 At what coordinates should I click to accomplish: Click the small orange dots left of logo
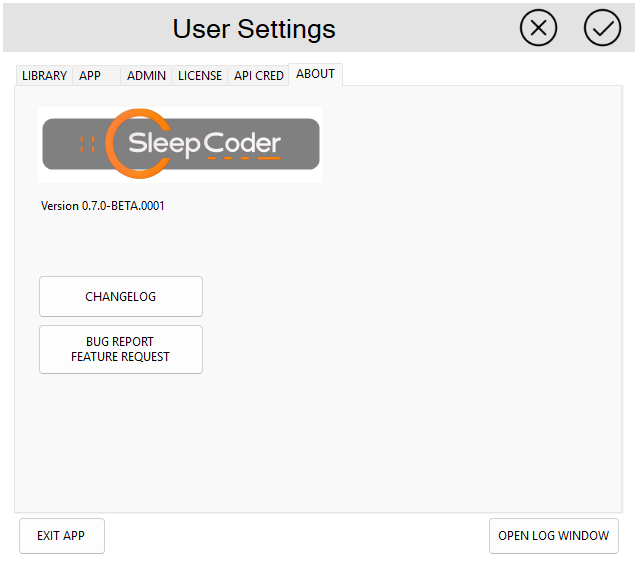coord(87,144)
